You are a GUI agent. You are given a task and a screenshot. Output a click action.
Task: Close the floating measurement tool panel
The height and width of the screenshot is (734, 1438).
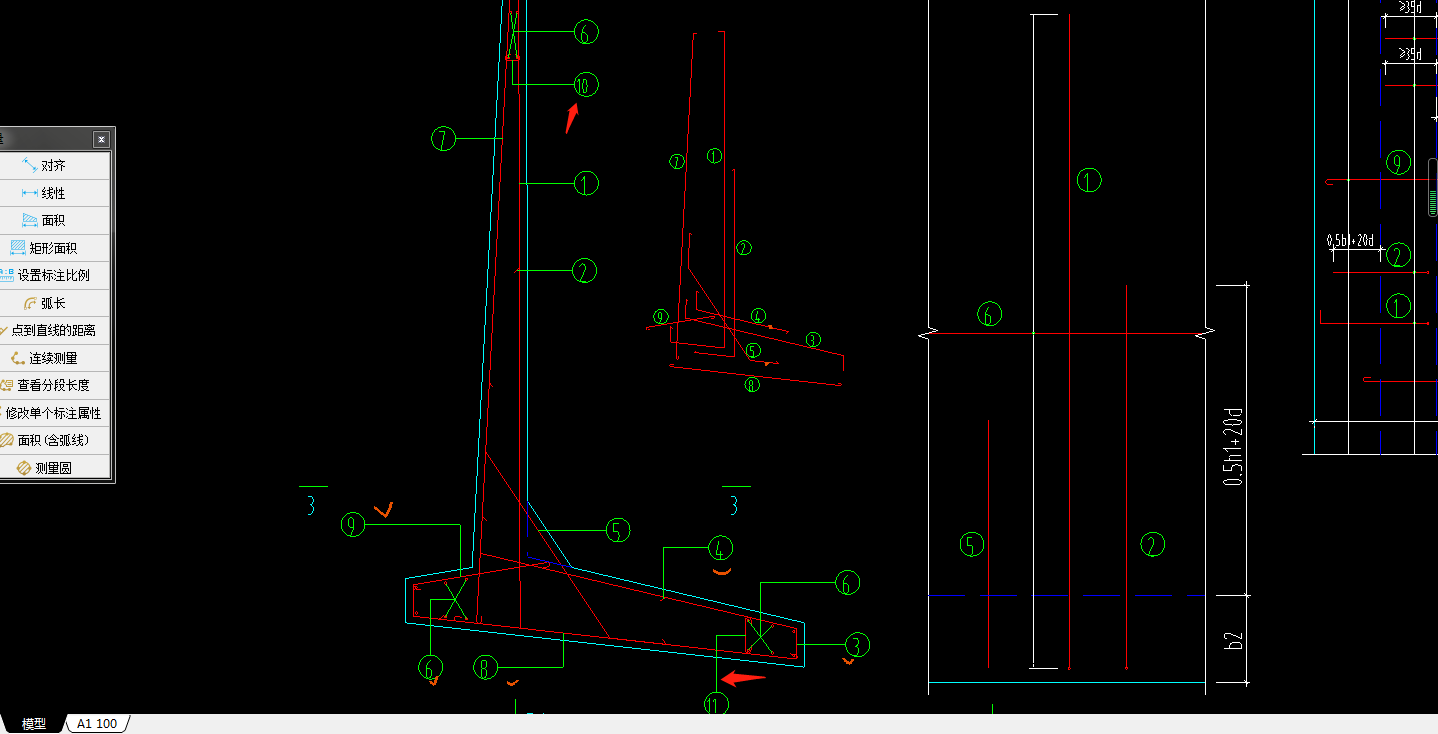click(101, 139)
